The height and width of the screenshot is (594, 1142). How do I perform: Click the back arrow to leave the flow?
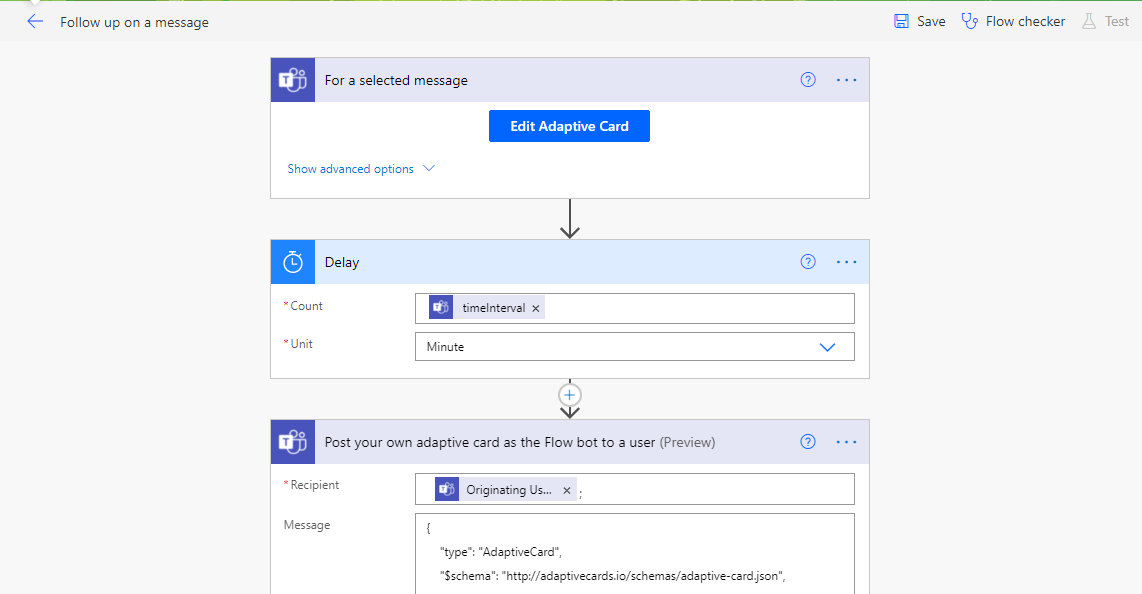point(35,19)
